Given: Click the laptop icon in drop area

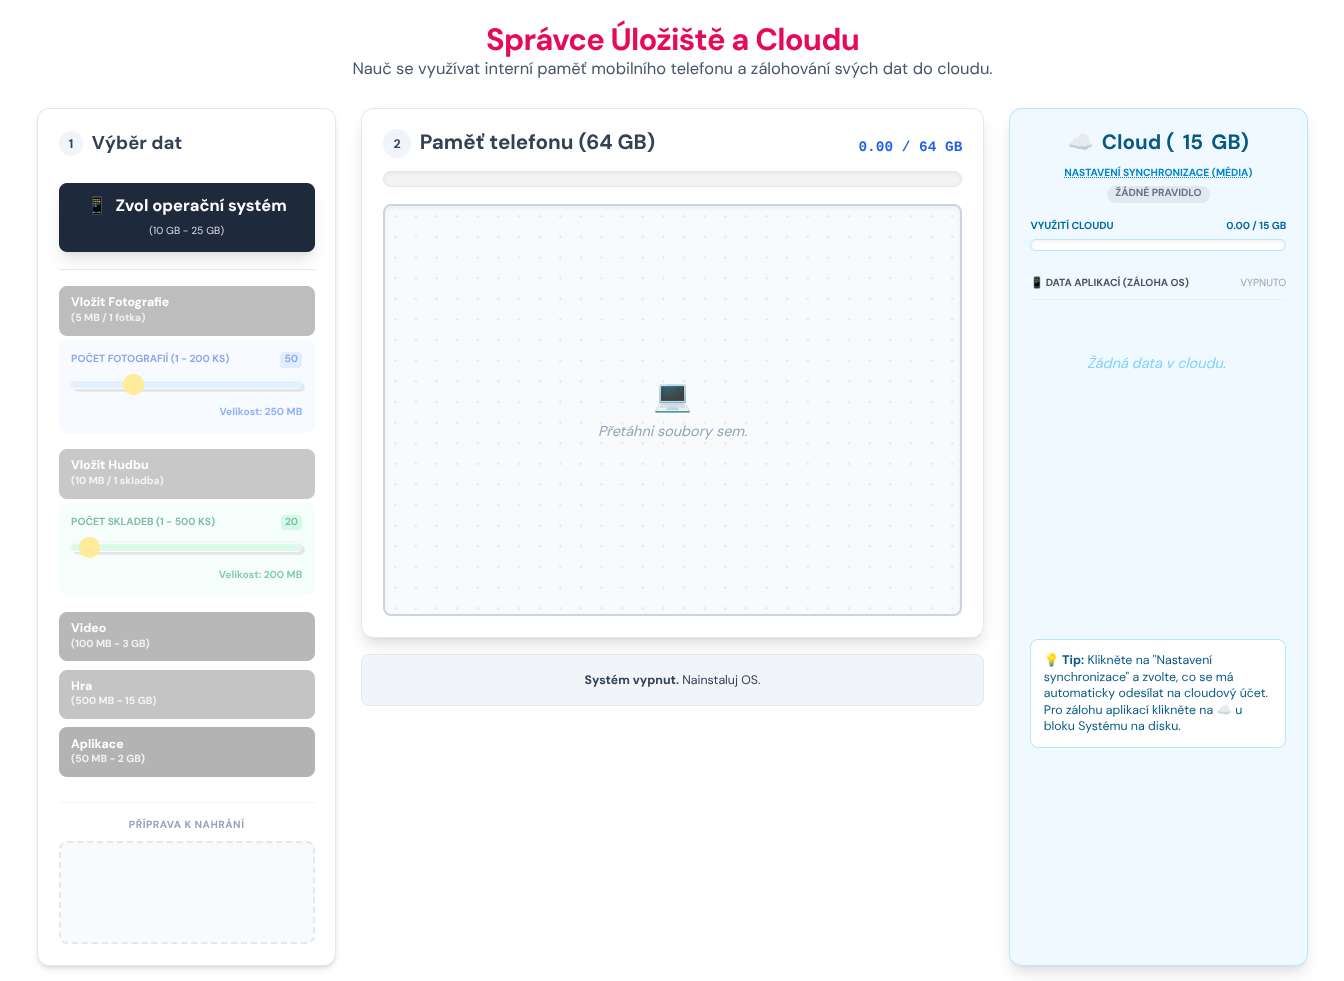Looking at the screenshot, I should tap(672, 397).
